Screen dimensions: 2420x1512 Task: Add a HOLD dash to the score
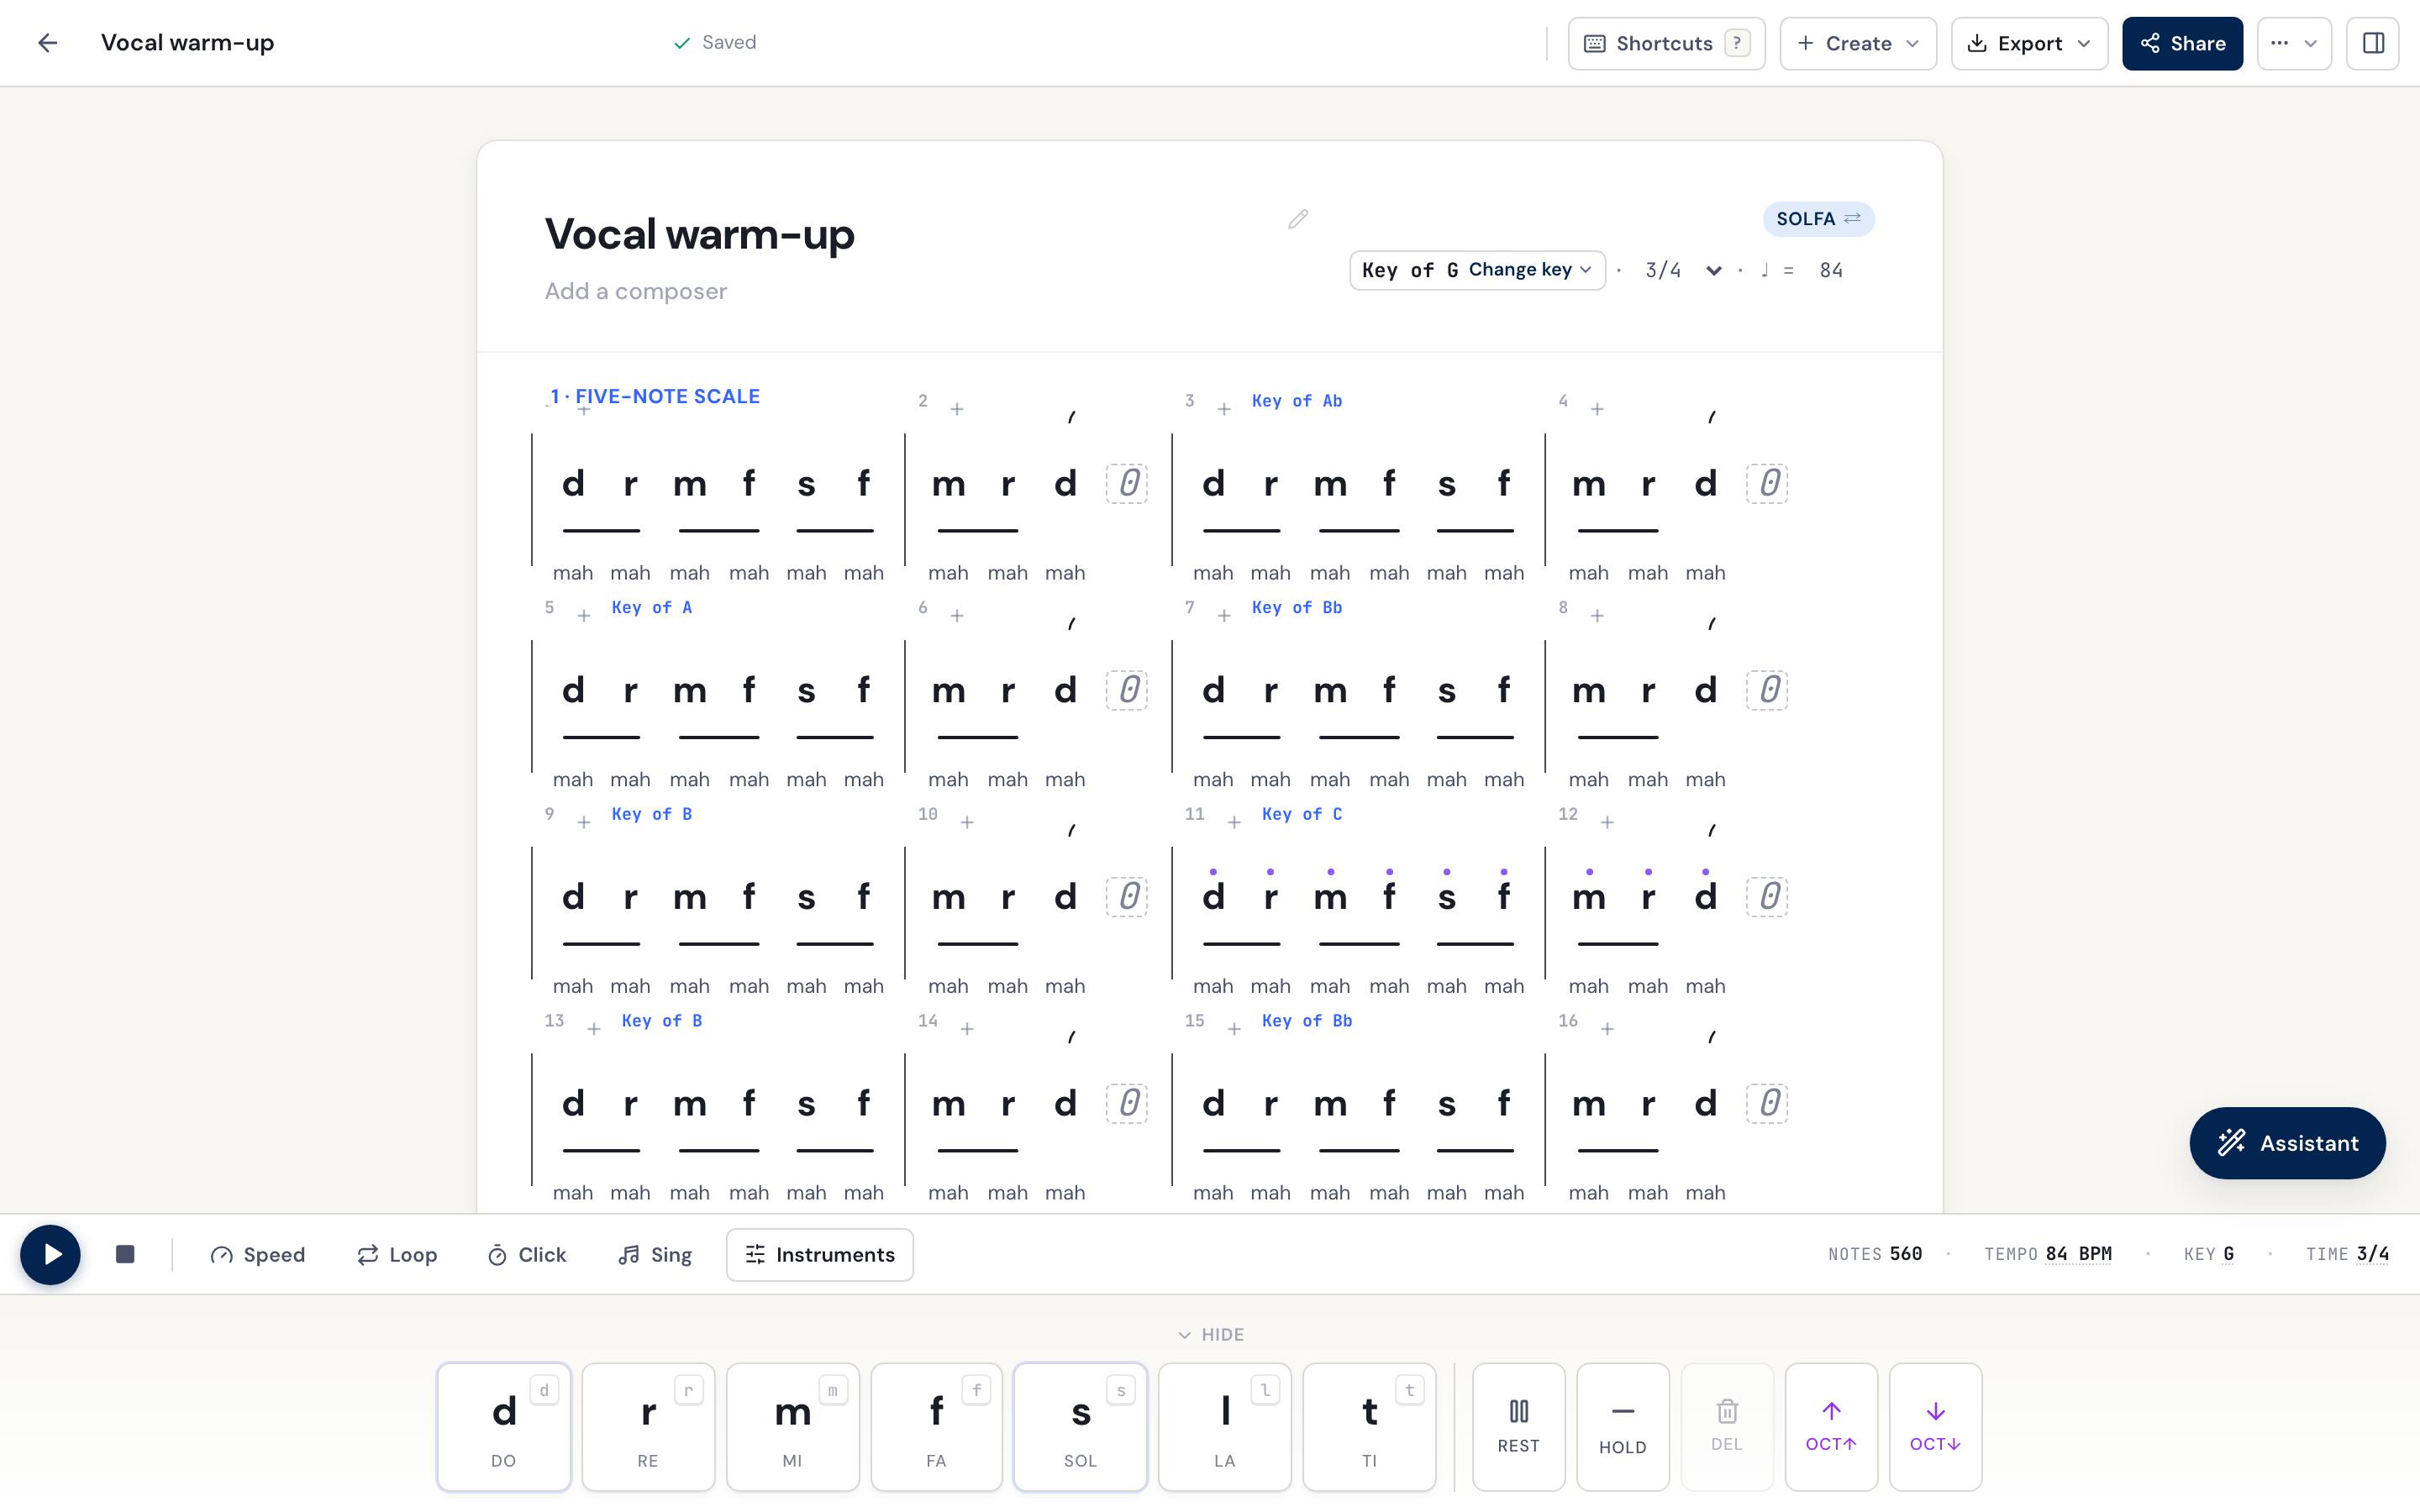click(1622, 1426)
